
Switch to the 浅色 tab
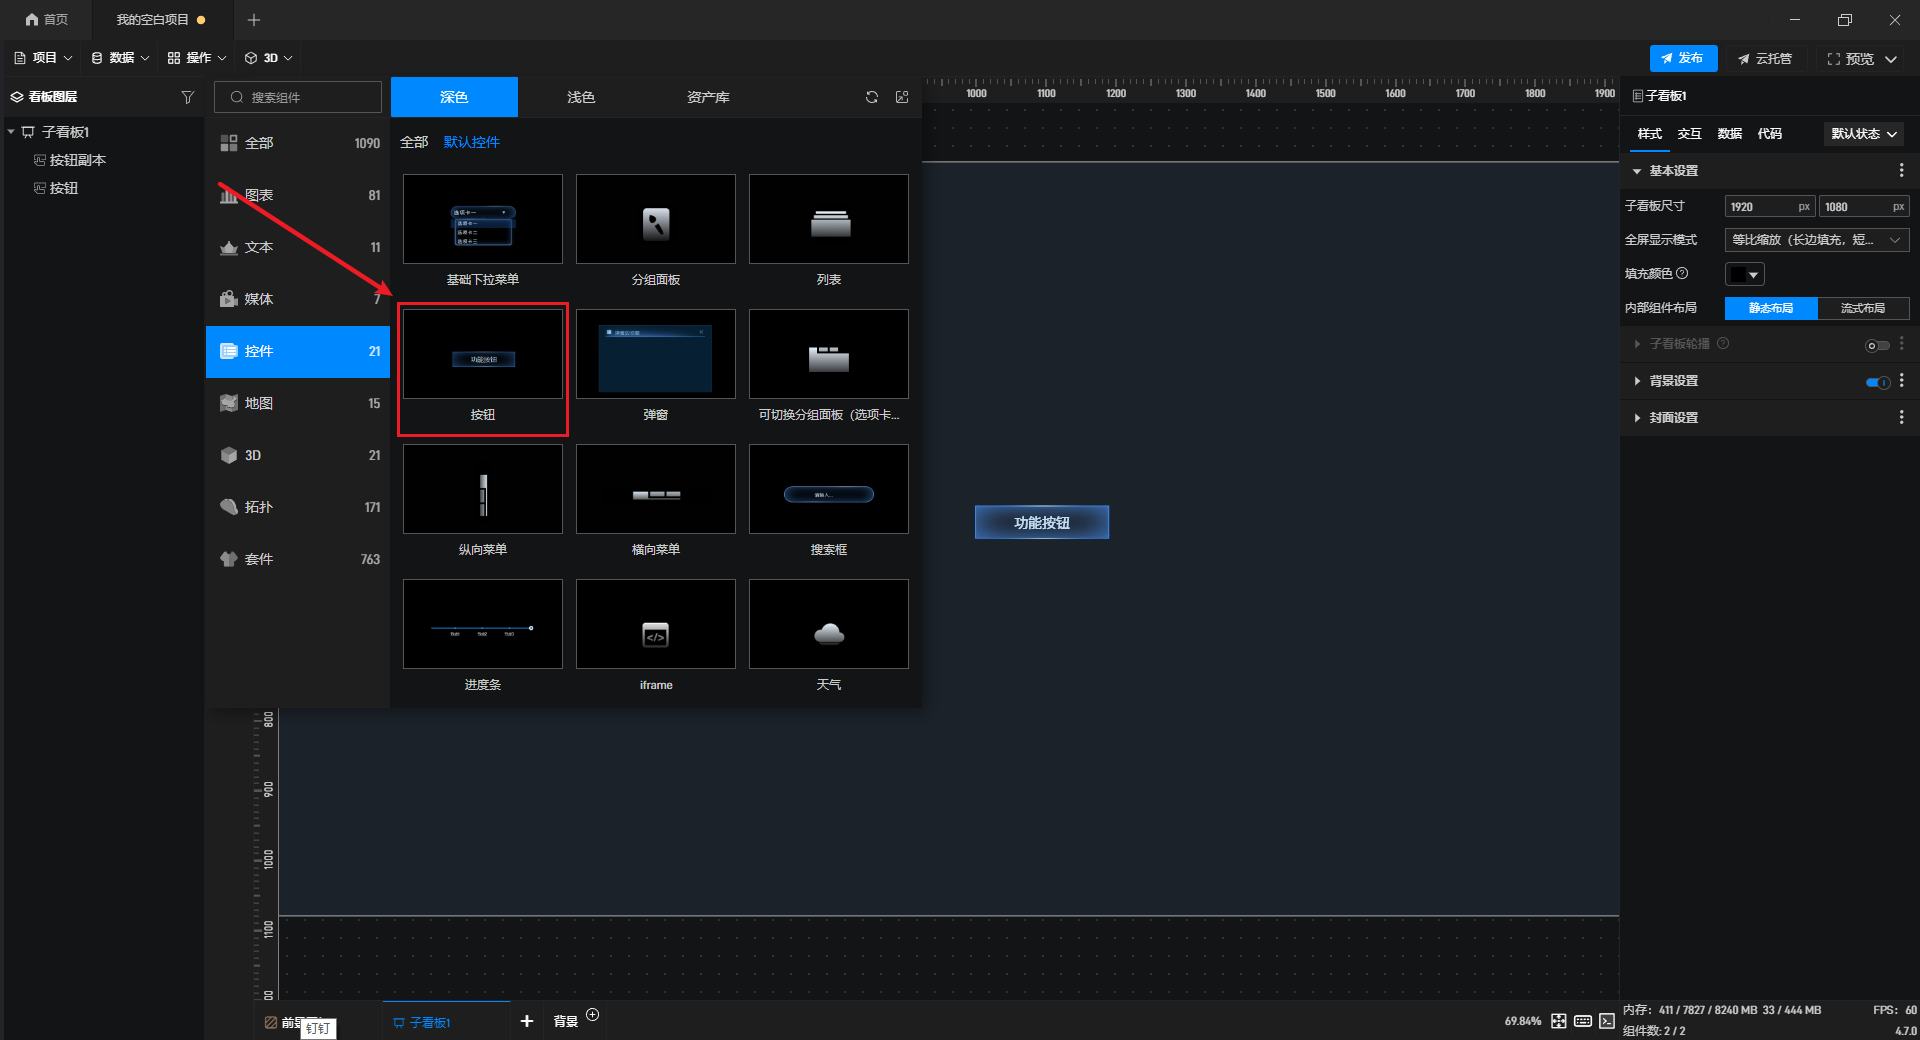(x=581, y=97)
